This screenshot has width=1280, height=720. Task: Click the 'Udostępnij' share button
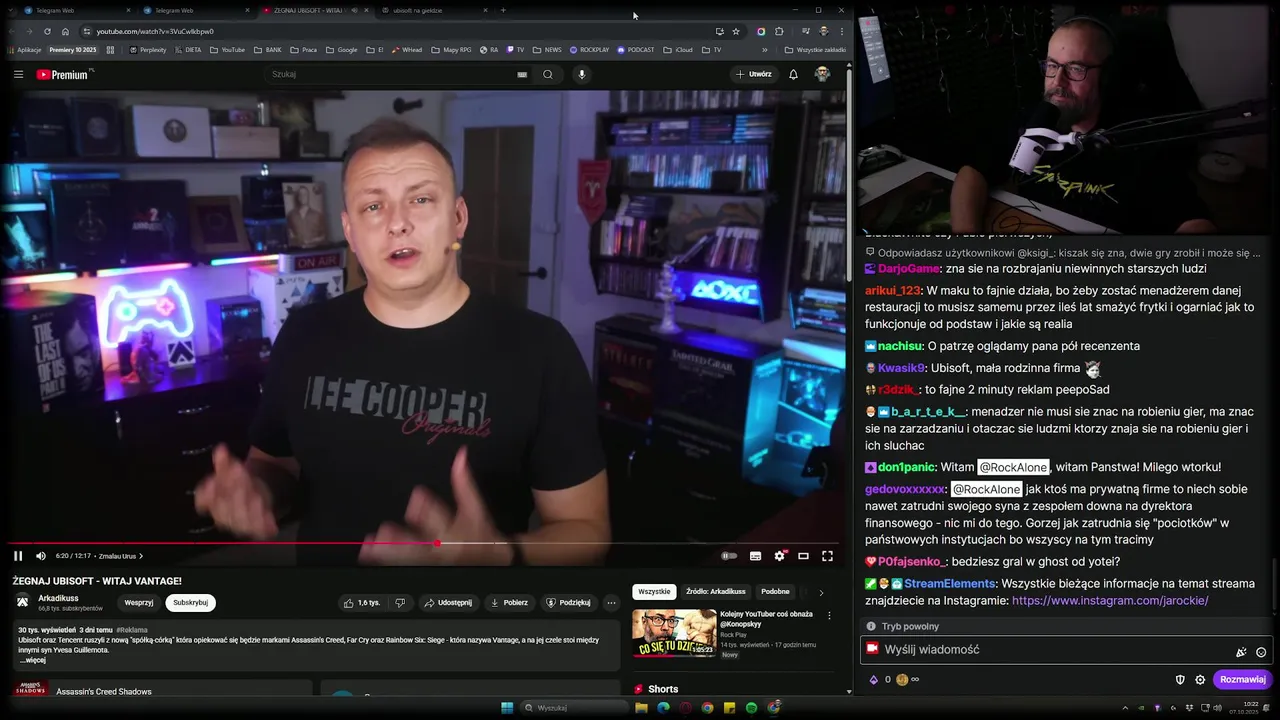pos(448,603)
